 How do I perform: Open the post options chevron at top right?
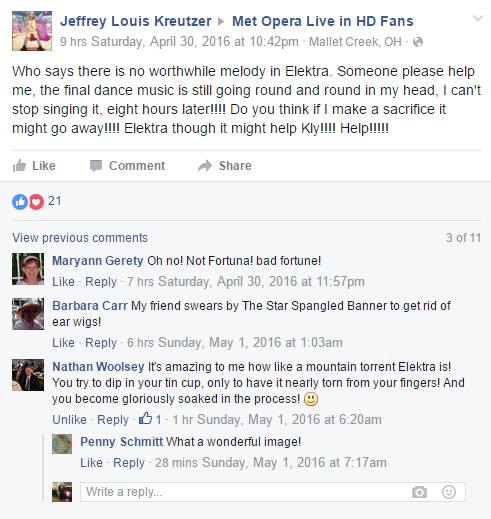[x=478, y=18]
